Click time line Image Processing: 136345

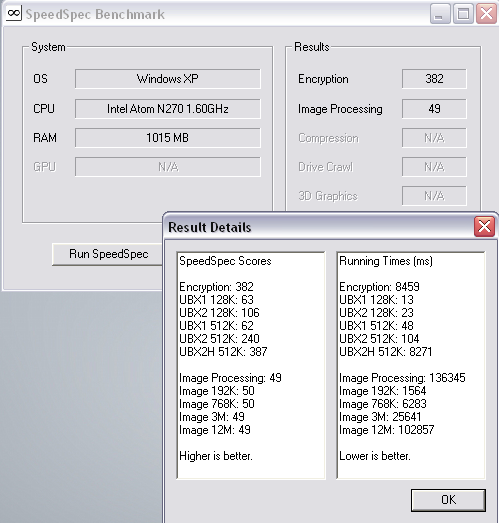pos(402,378)
